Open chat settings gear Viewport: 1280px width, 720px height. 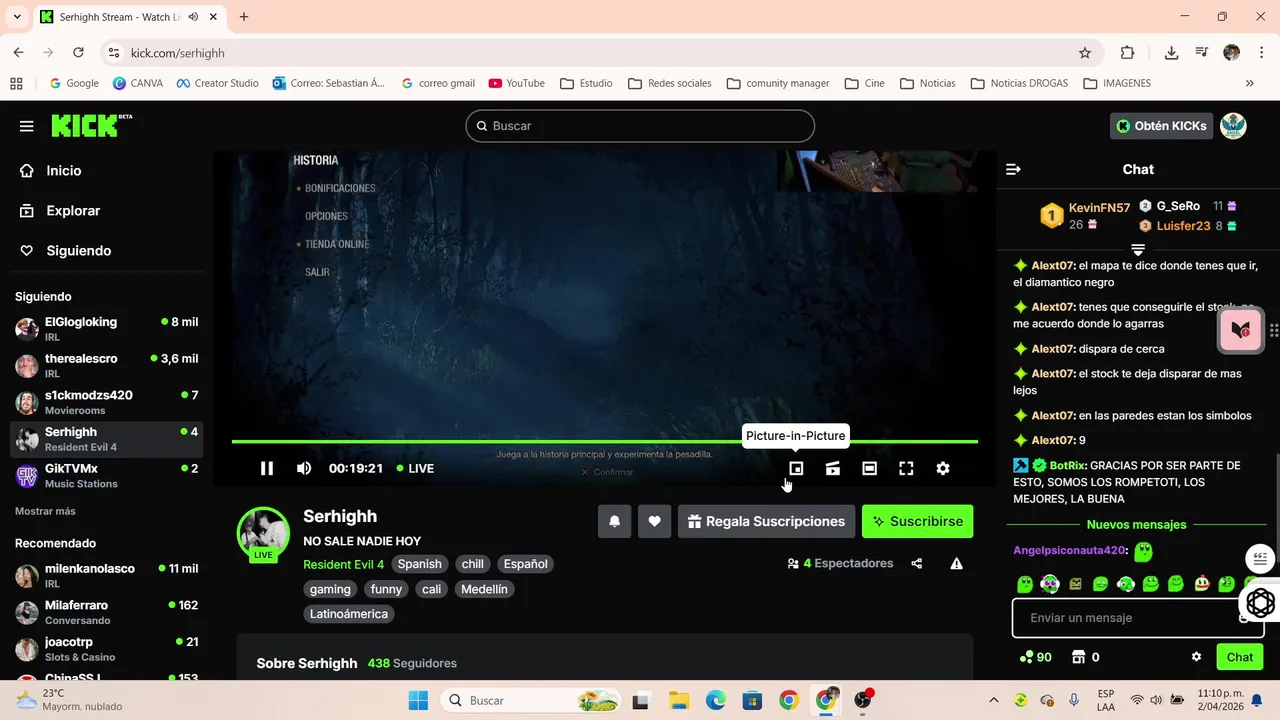pos(1196,657)
